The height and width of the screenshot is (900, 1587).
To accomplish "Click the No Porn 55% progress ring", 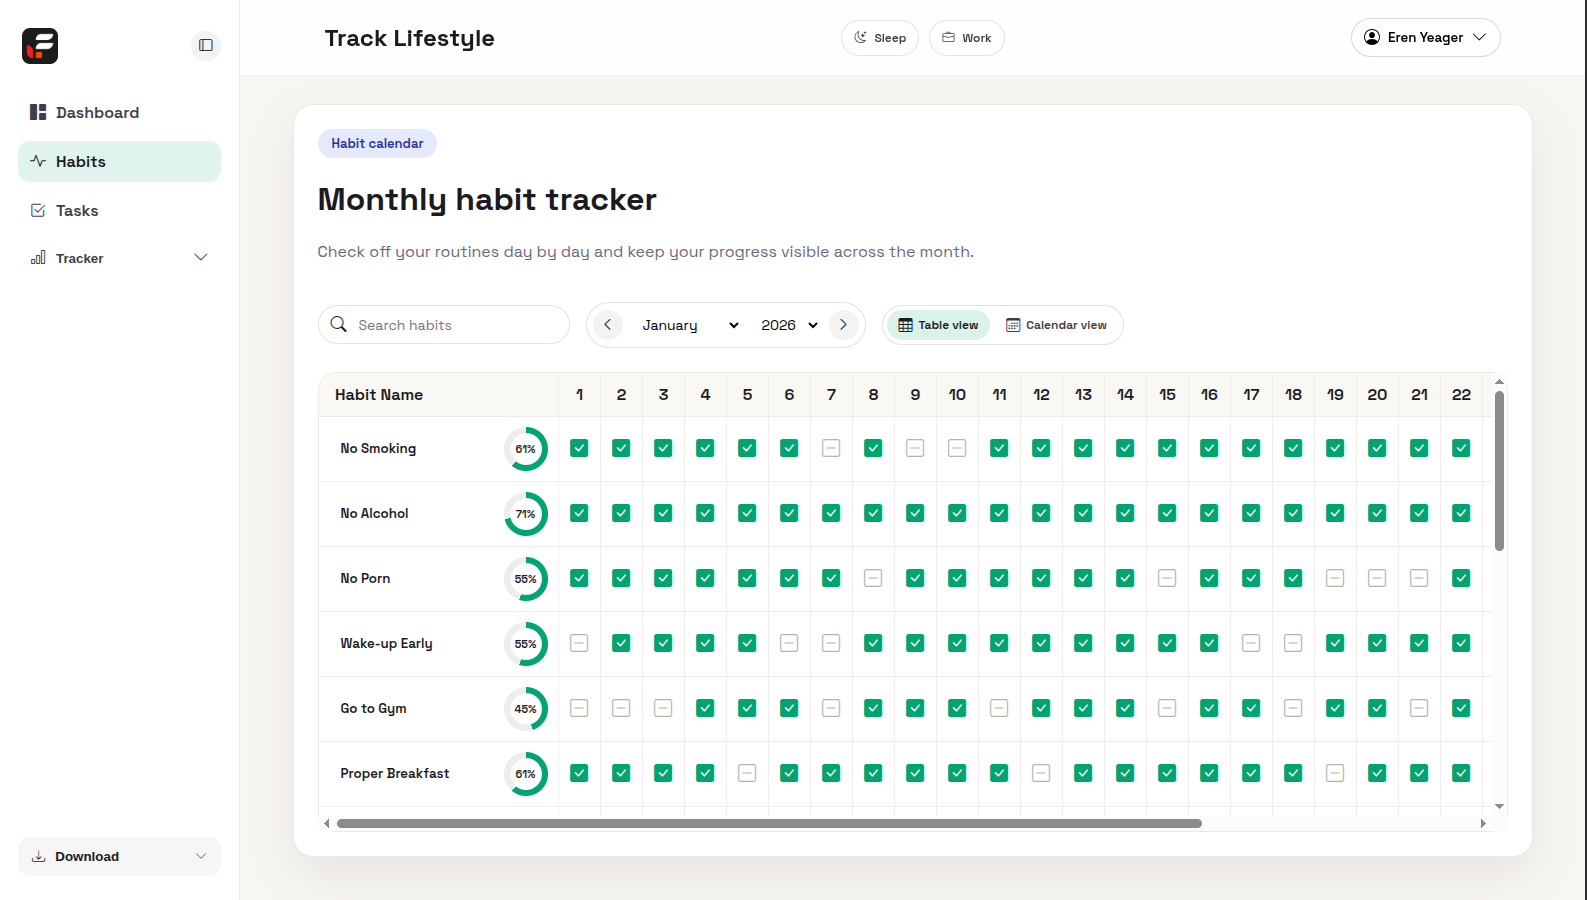I will 526,579.
